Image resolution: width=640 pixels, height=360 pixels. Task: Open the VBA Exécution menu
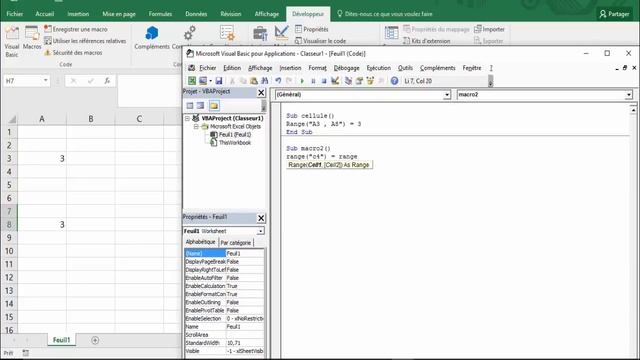coord(378,68)
